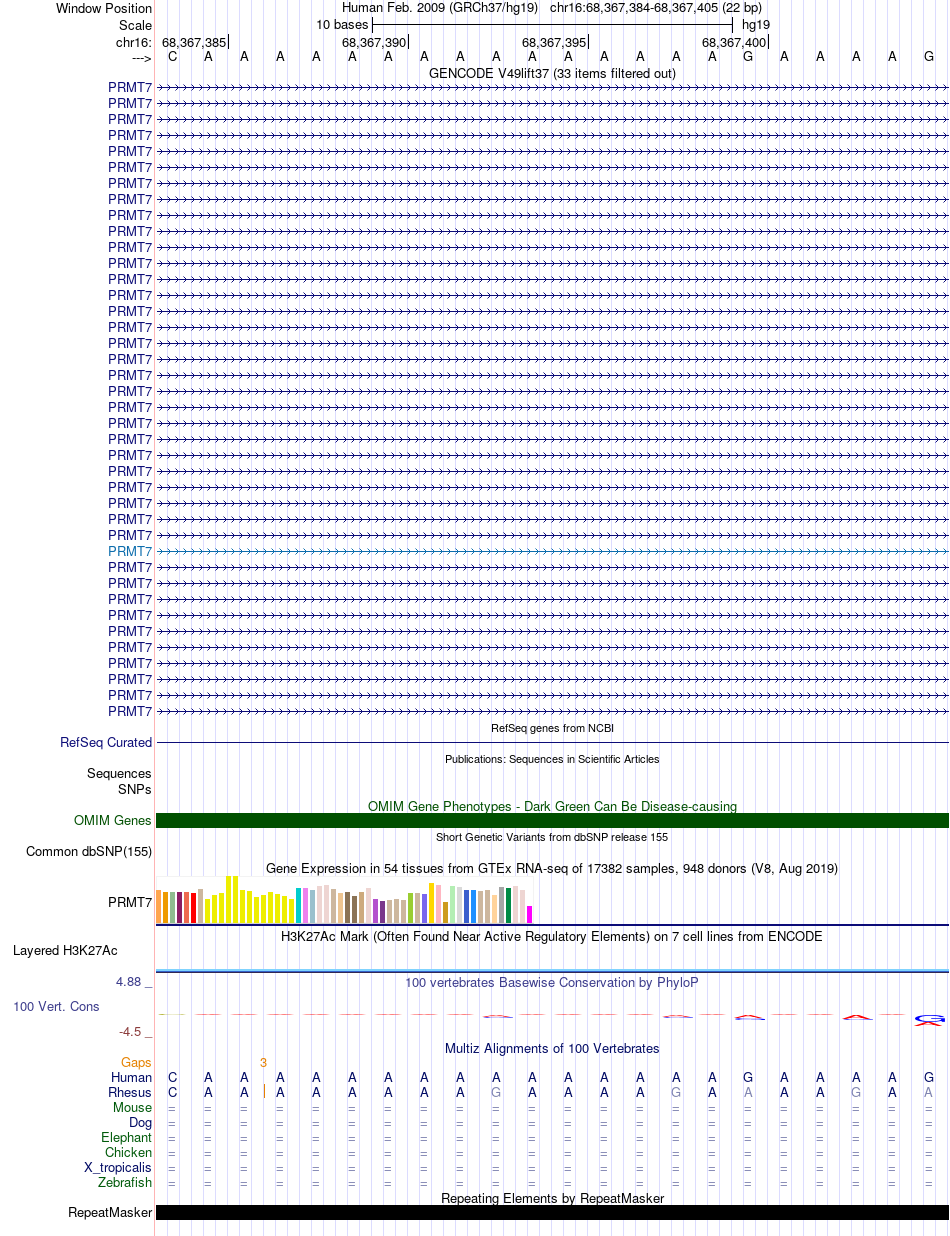Open Short Genetic Variants from dbSNP title
The height and width of the screenshot is (1236, 950).
552,837
